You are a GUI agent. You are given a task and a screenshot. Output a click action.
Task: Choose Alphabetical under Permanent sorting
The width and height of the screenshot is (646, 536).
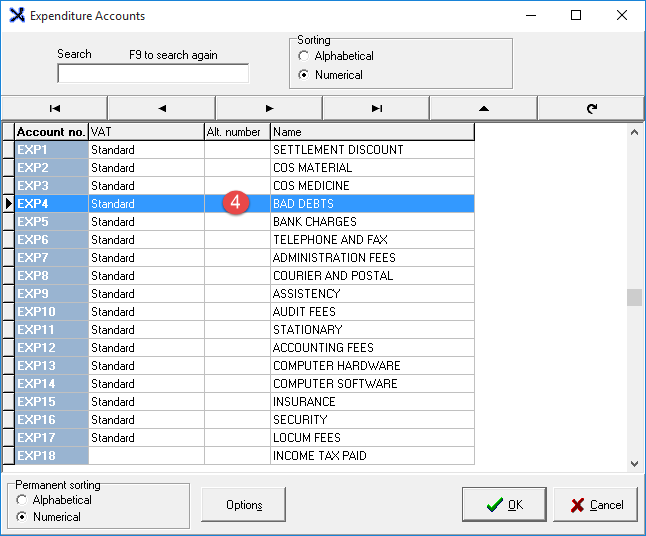pyautogui.click(x=22, y=500)
